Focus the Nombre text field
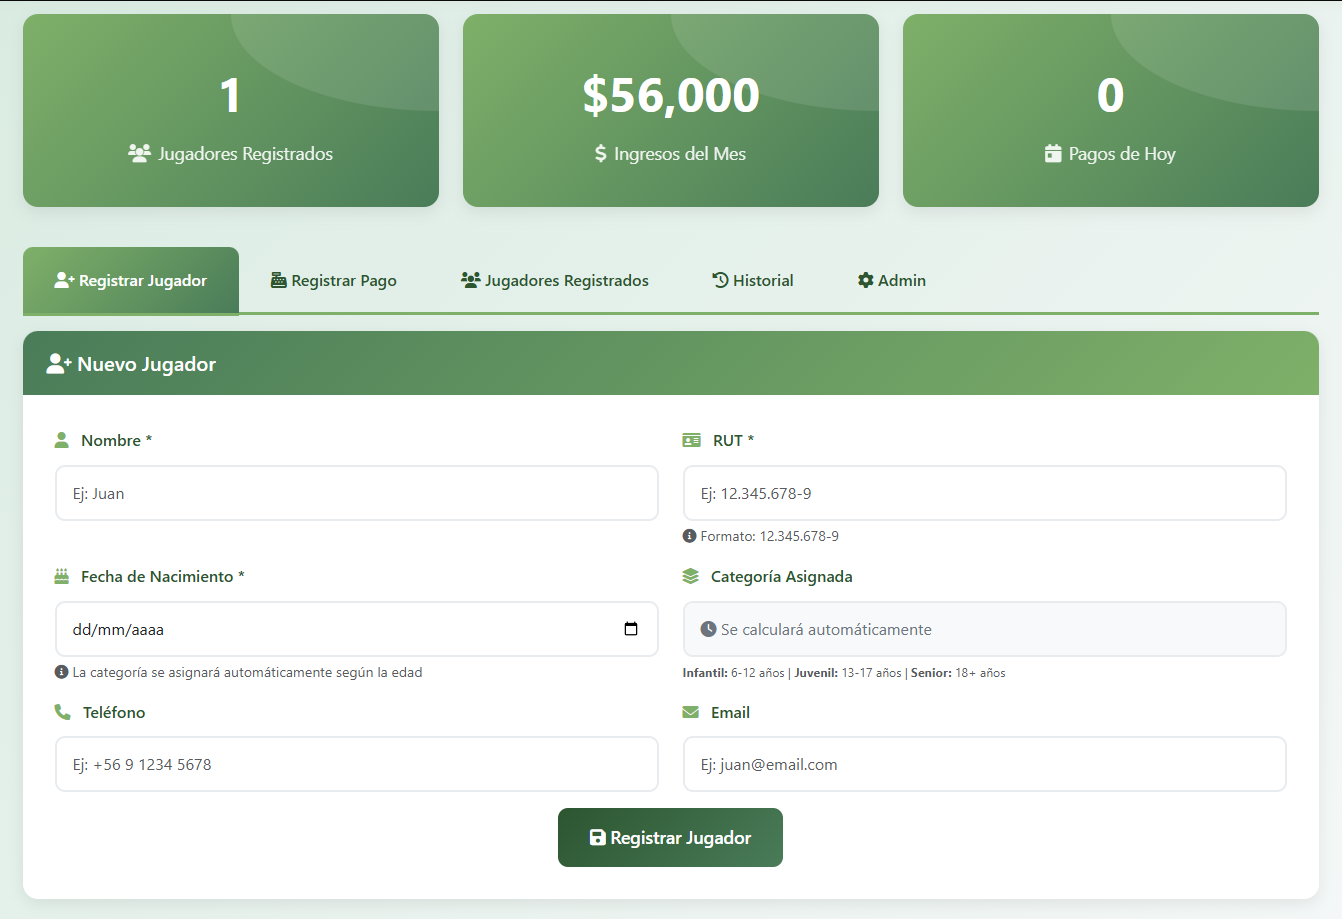Viewport: 1342px width, 919px height. tap(356, 493)
